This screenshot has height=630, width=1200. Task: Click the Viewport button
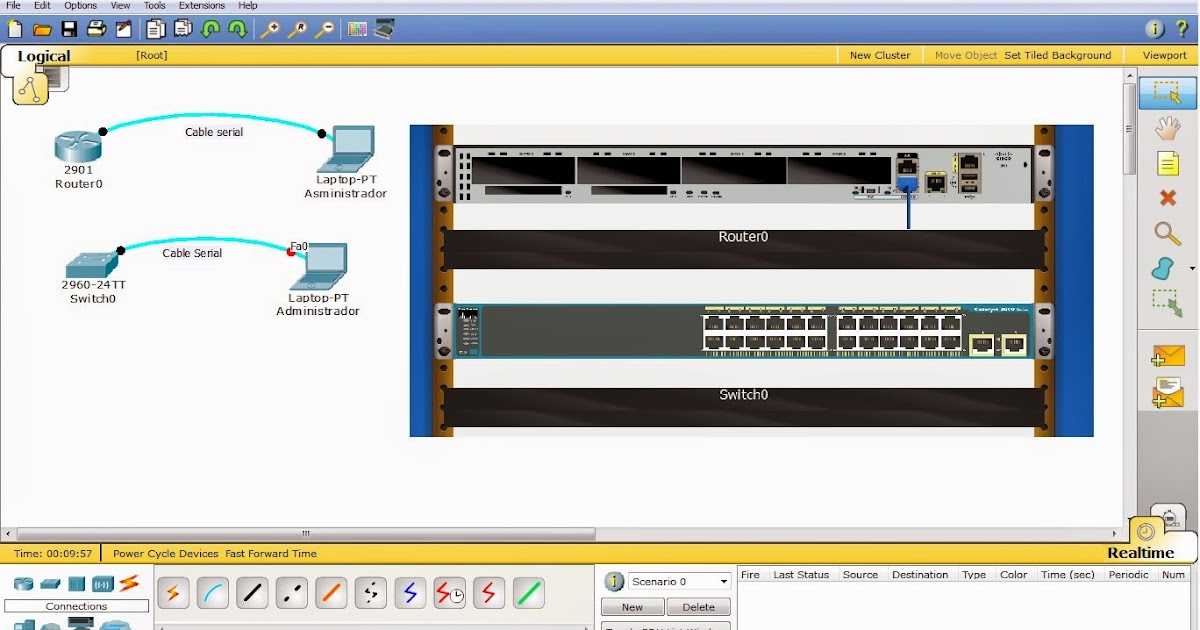tap(1165, 55)
